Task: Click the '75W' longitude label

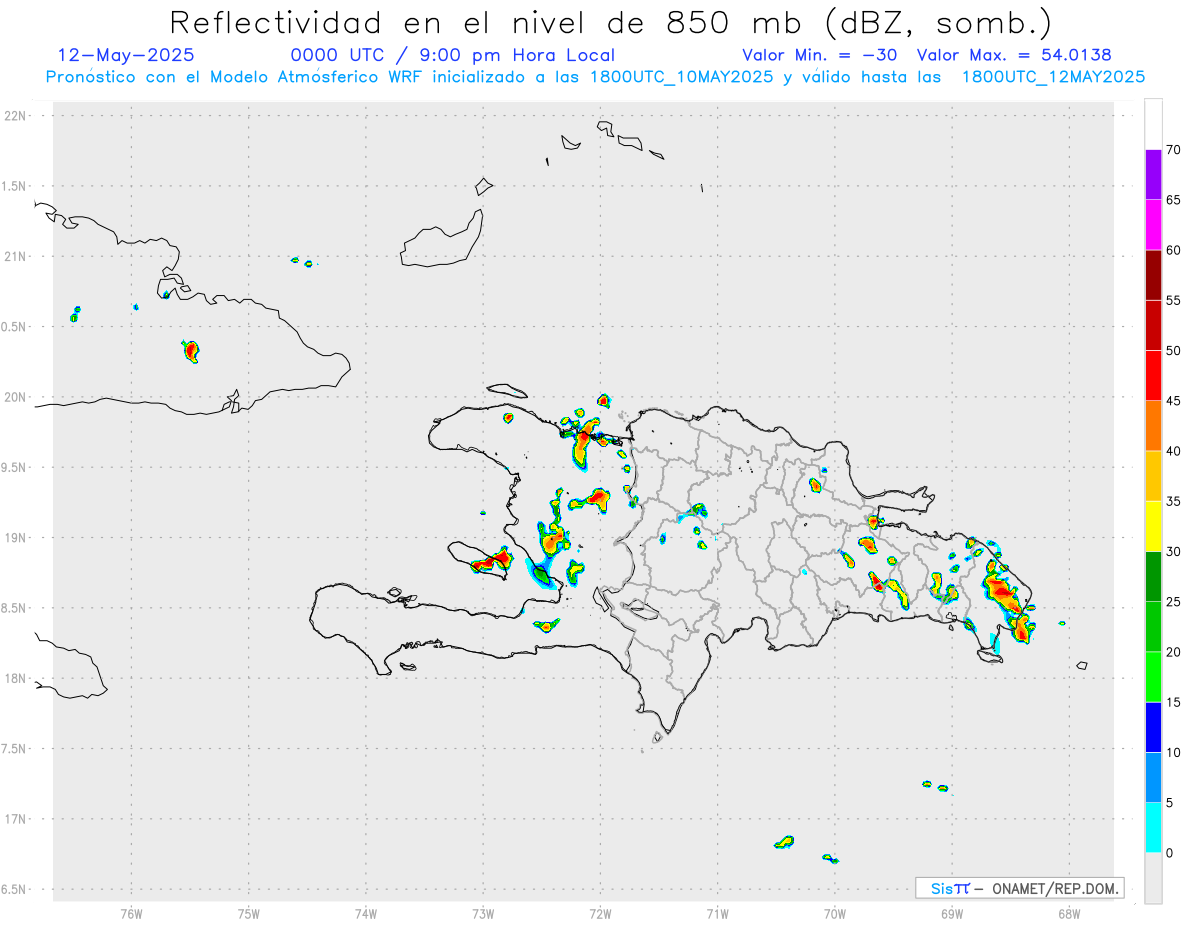Action: pos(249,913)
